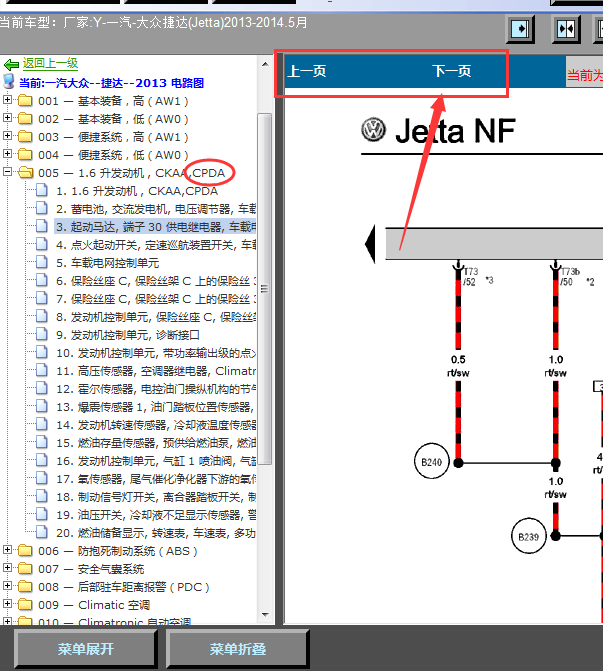The image size is (603, 671).
Task: Click the split-arrows panel layout icon
Action: [x=566, y=29]
